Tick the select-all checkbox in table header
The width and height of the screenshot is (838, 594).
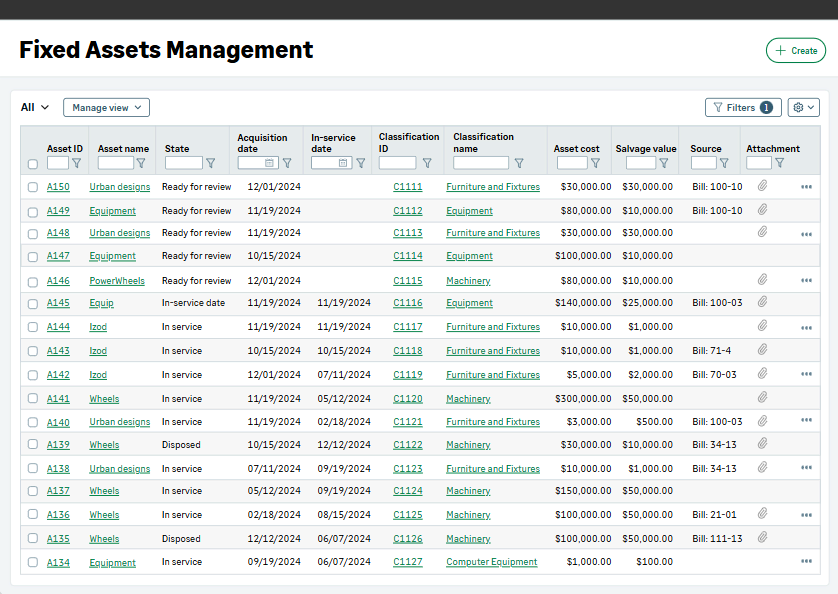click(x=33, y=164)
